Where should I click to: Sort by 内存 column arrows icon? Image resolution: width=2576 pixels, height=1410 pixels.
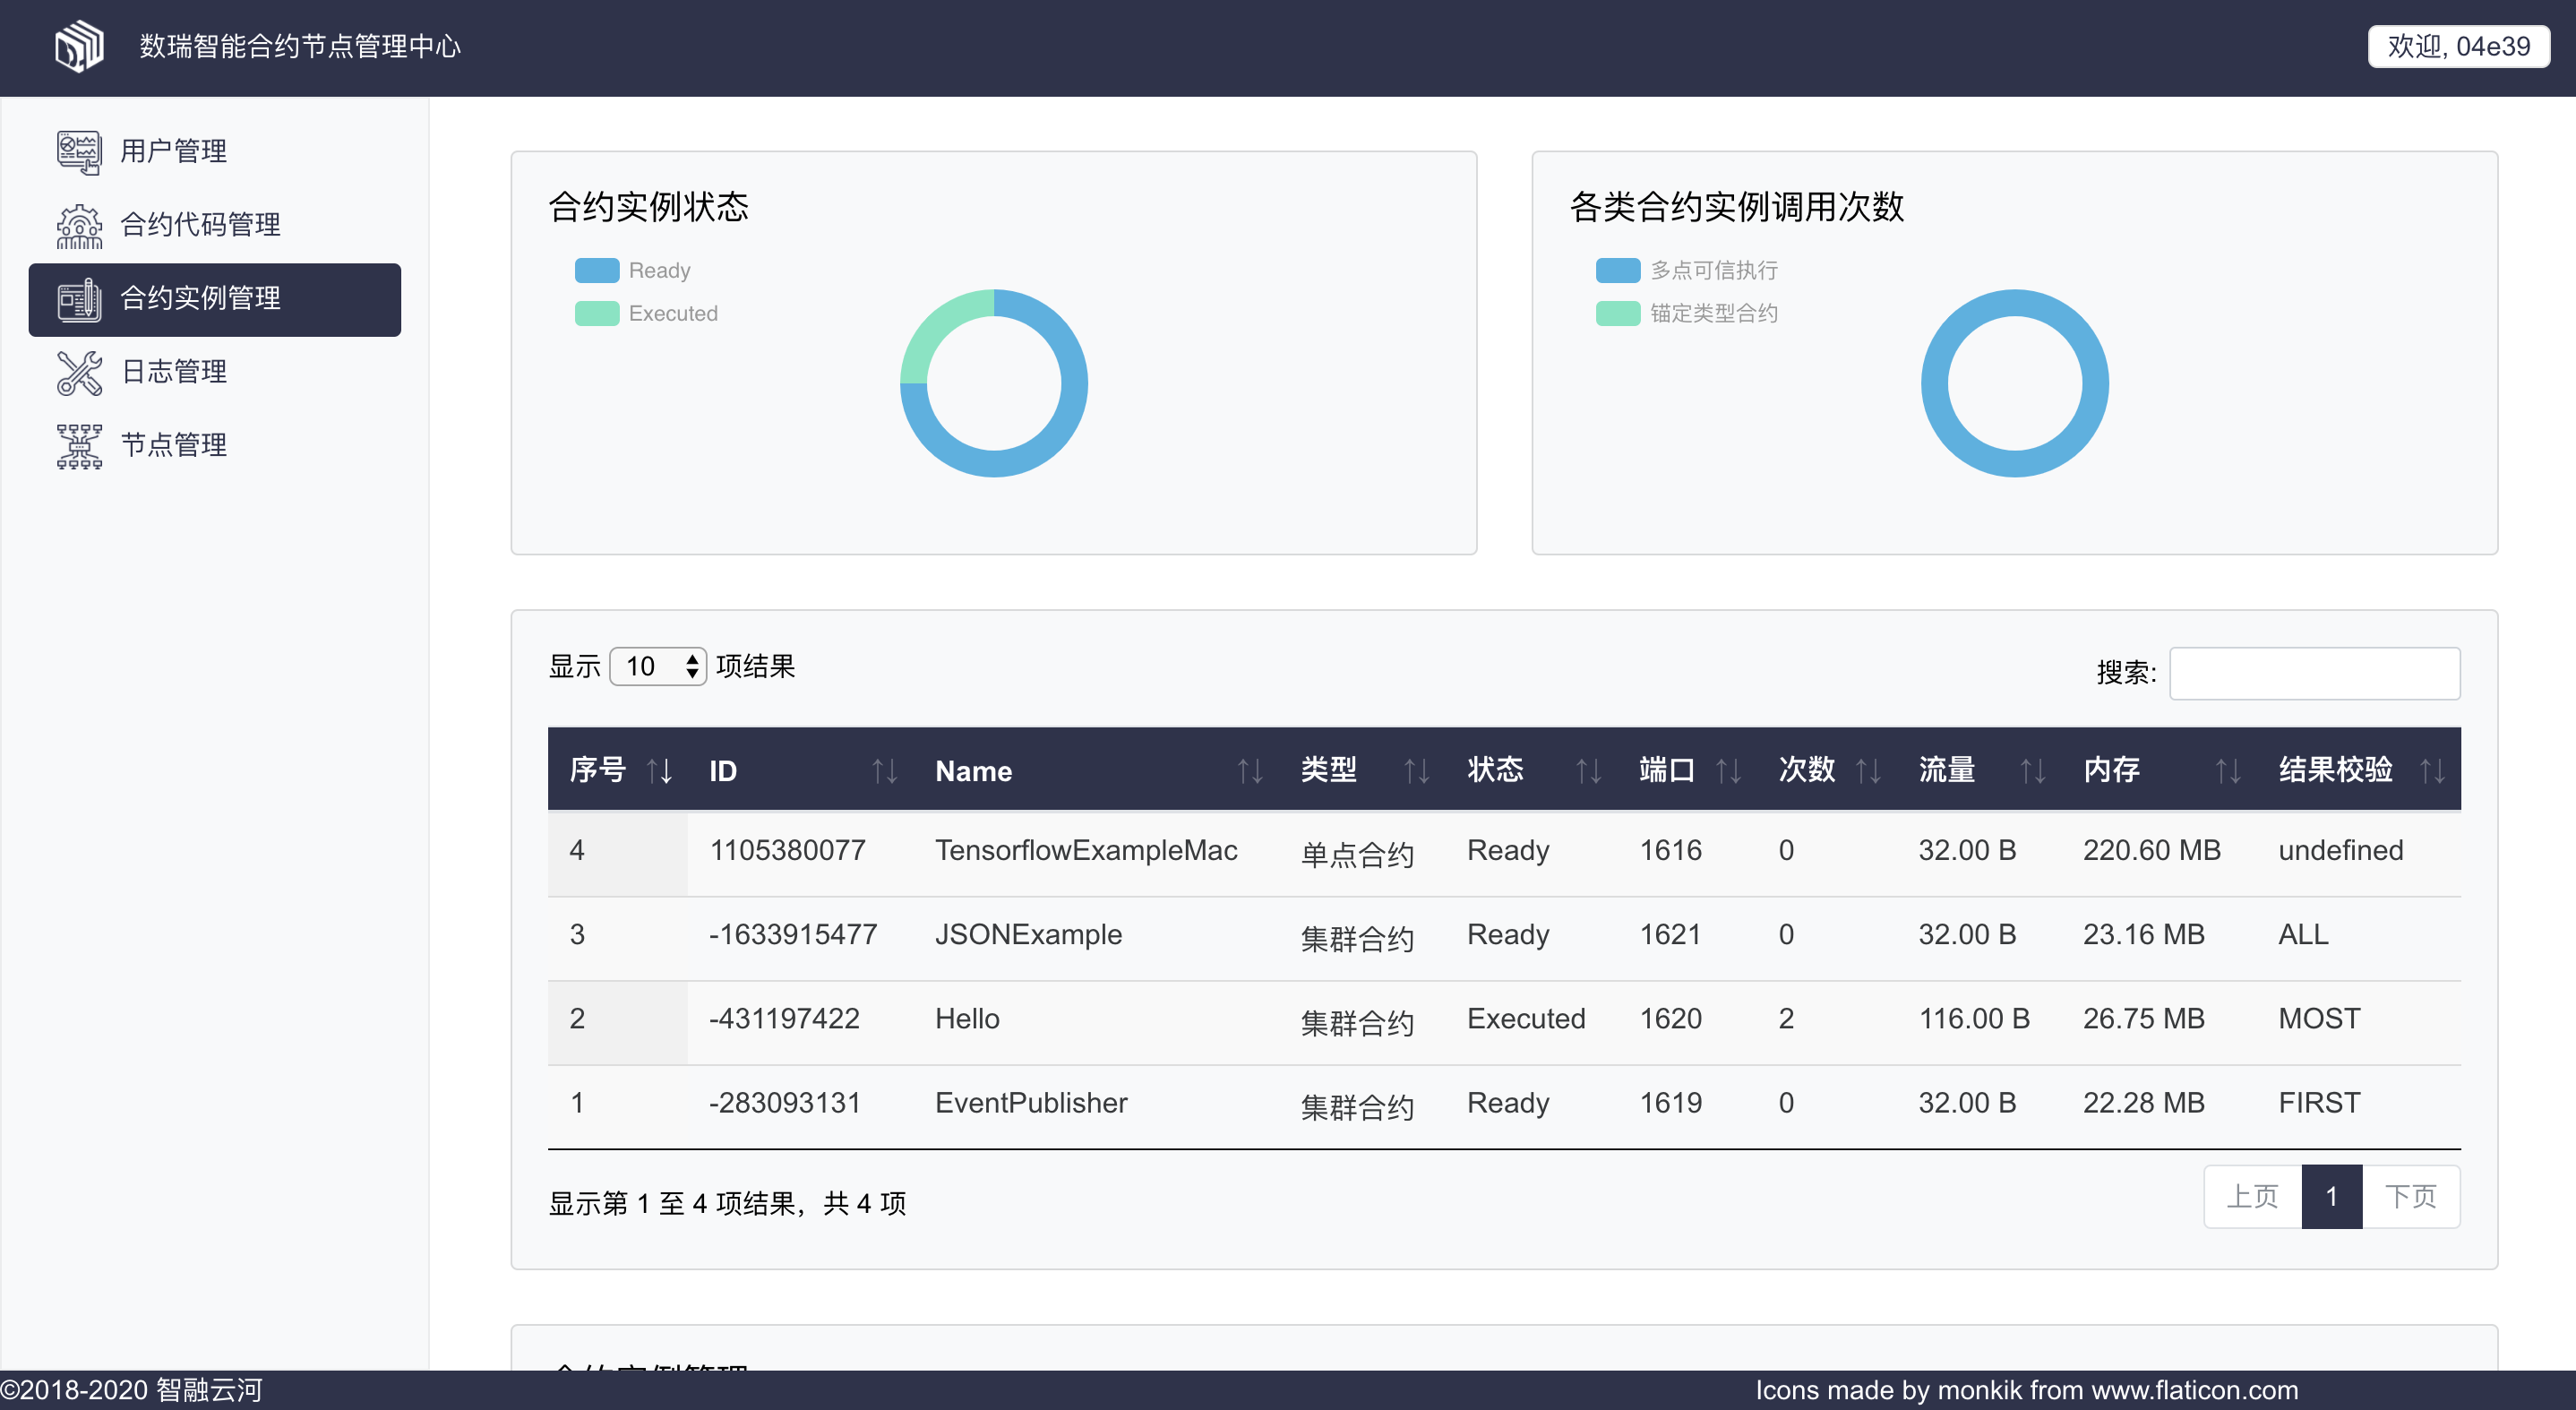(x=2228, y=771)
